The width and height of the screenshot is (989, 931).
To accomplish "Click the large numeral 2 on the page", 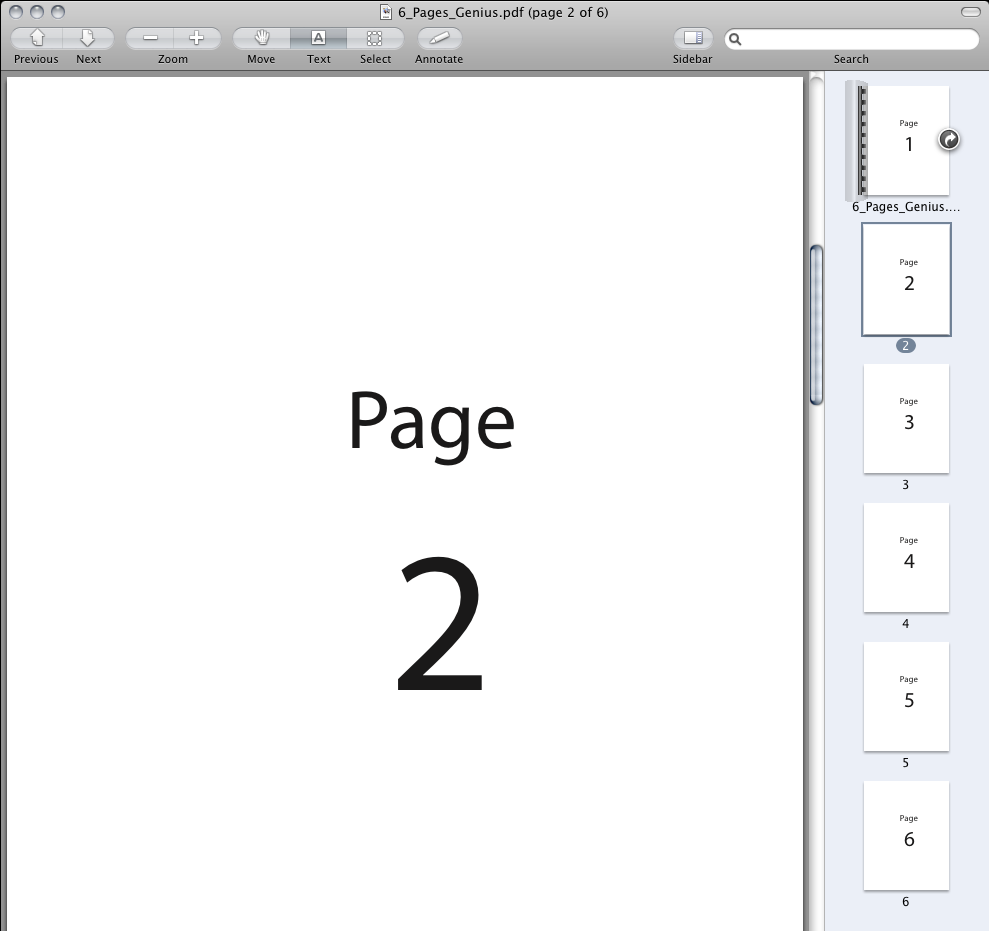I will pyautogui.click(x=440, y=623).
